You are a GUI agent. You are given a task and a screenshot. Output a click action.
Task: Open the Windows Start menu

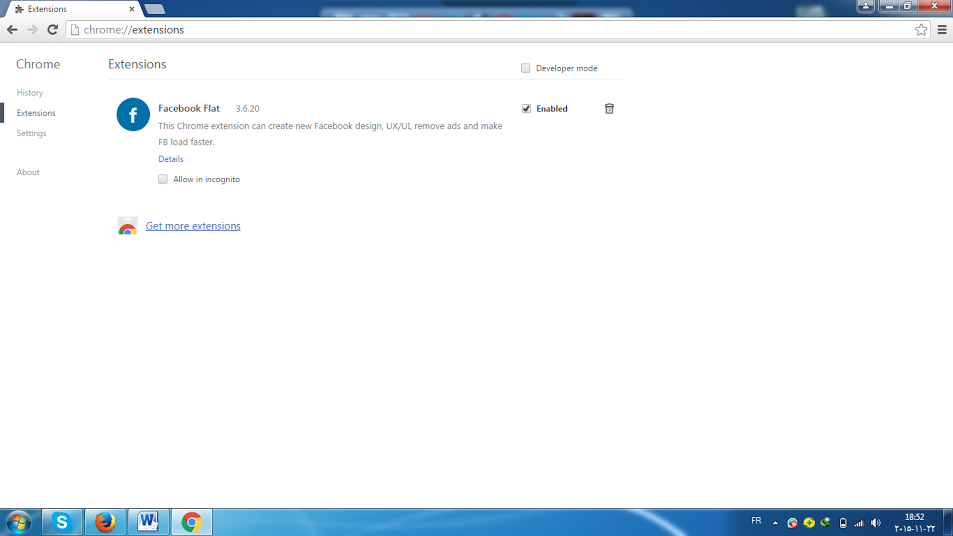coord(19,522)
